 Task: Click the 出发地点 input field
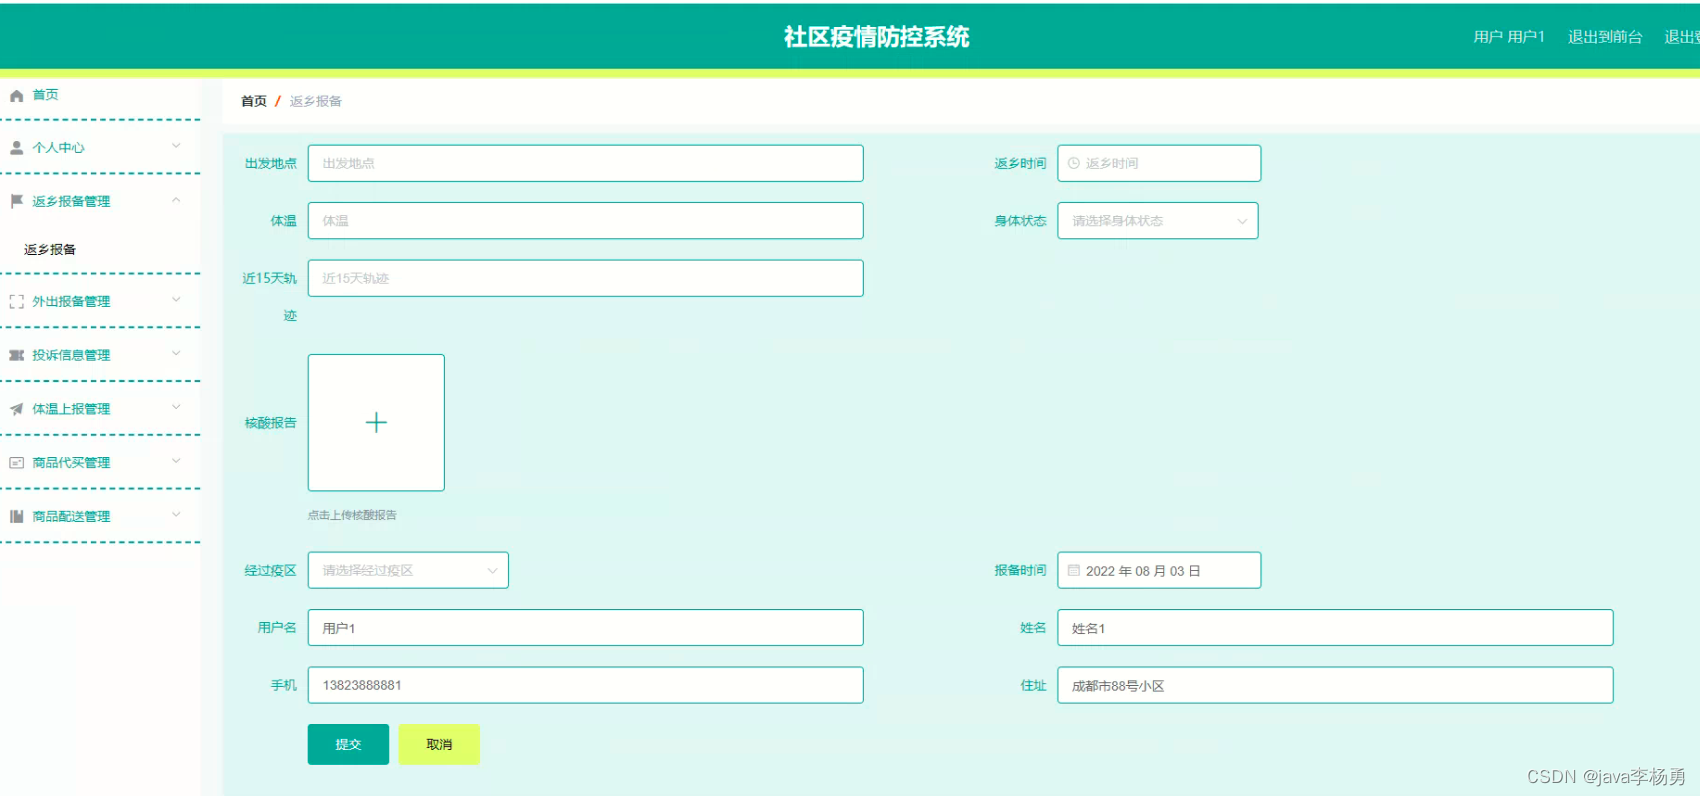pos(585,163)
